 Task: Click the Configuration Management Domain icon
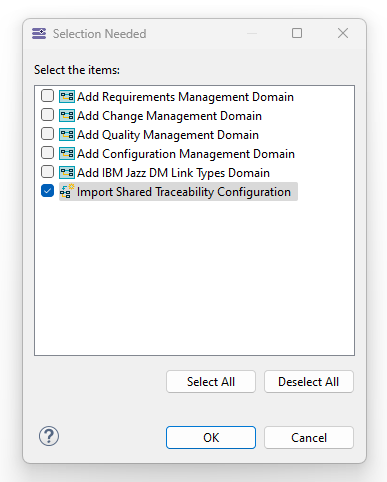coord(67,154)
